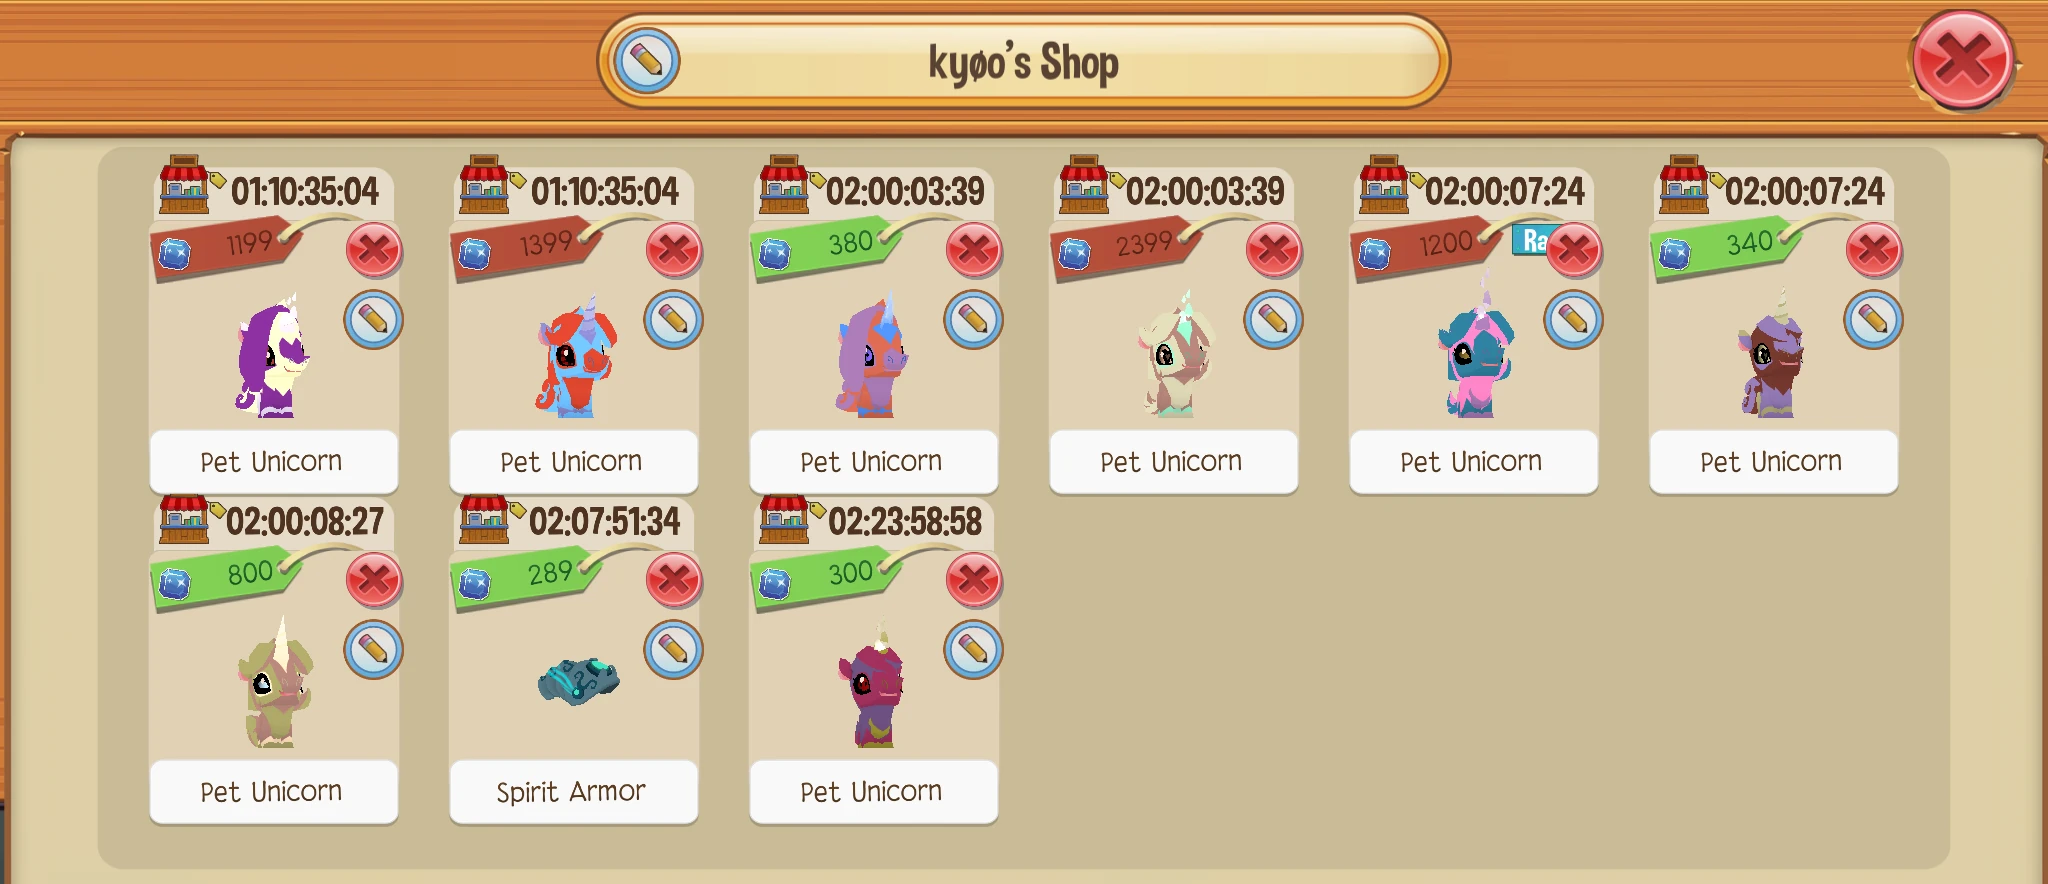Remove the 1199 sapphire unicorn listing
The image size is (2048, 884).
tap(374, 250)
